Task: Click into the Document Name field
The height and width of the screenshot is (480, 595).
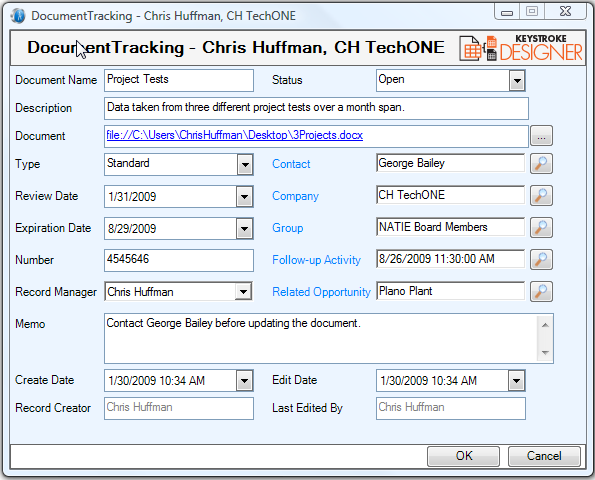Action: point(179,80)
